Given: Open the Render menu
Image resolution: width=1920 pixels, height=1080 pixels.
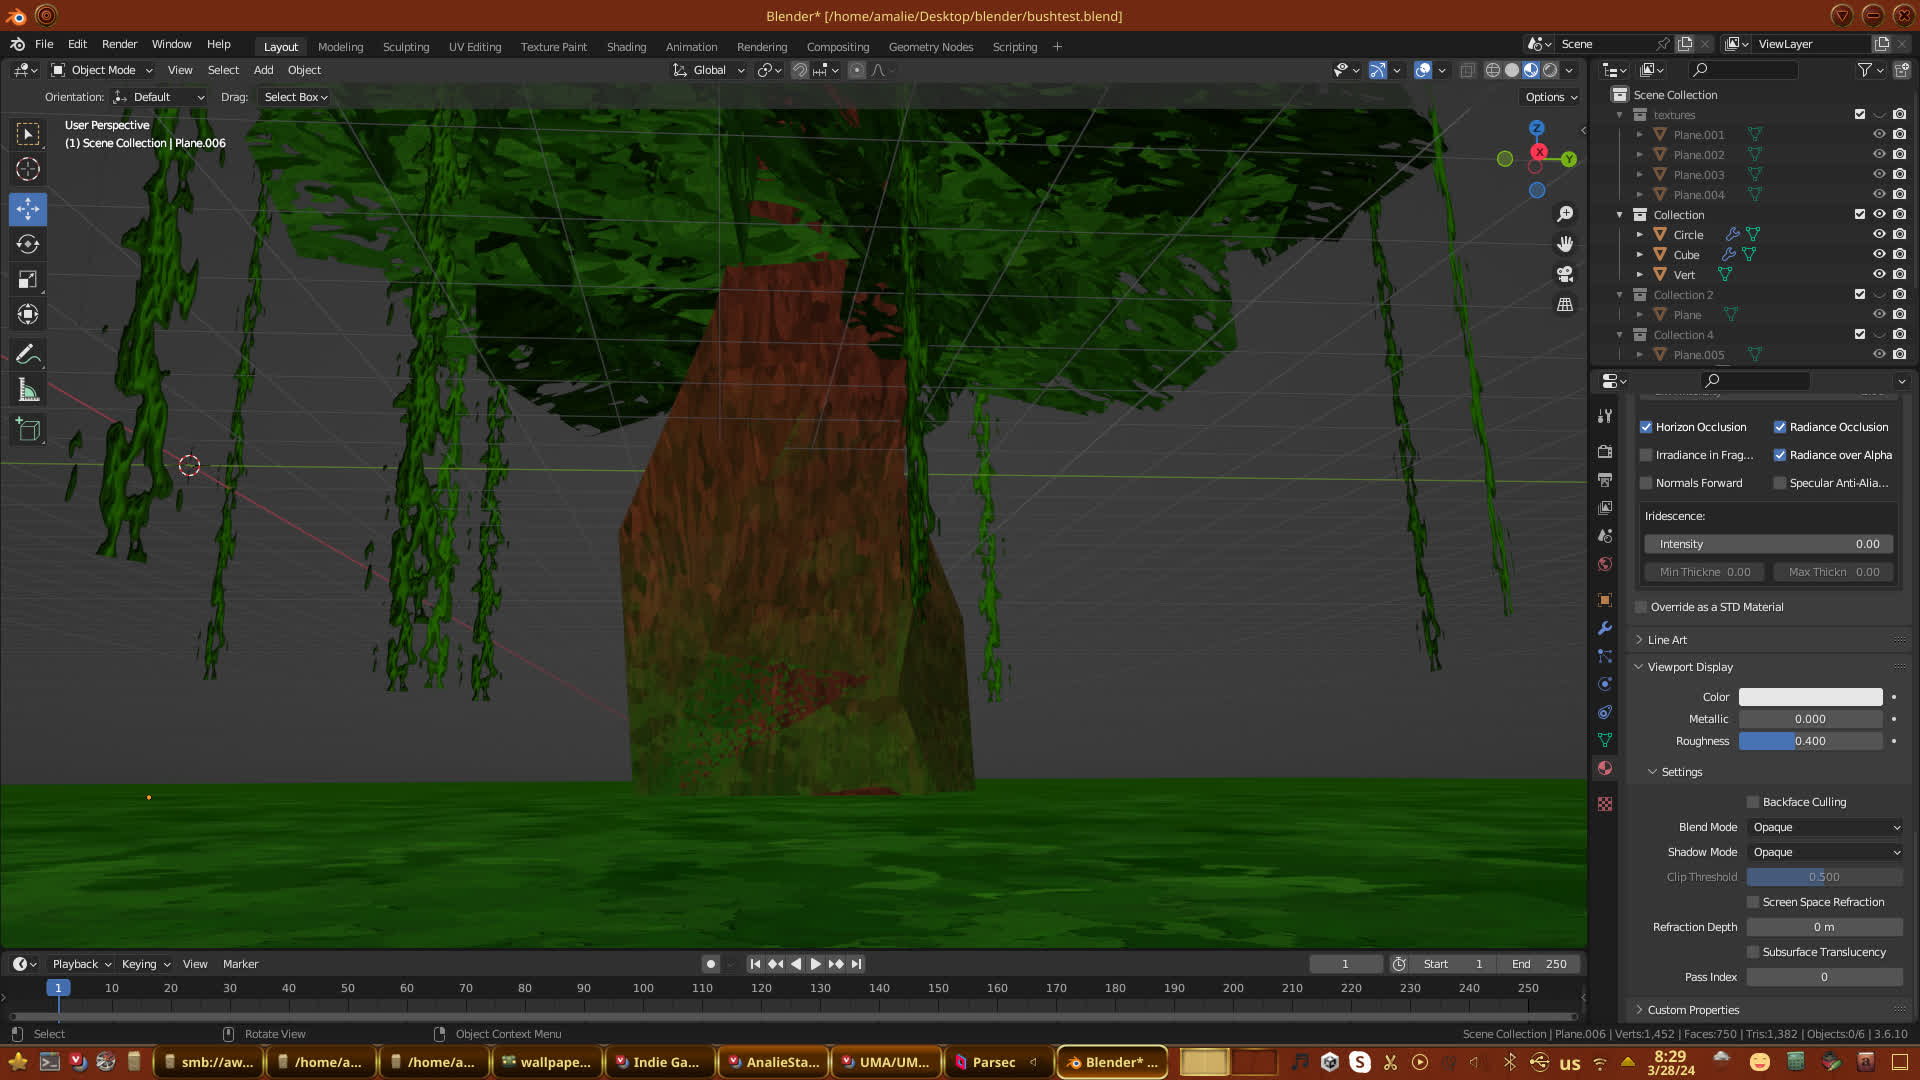Looking at the screenshot, I should pyautogui.click(x=119, y=44).
